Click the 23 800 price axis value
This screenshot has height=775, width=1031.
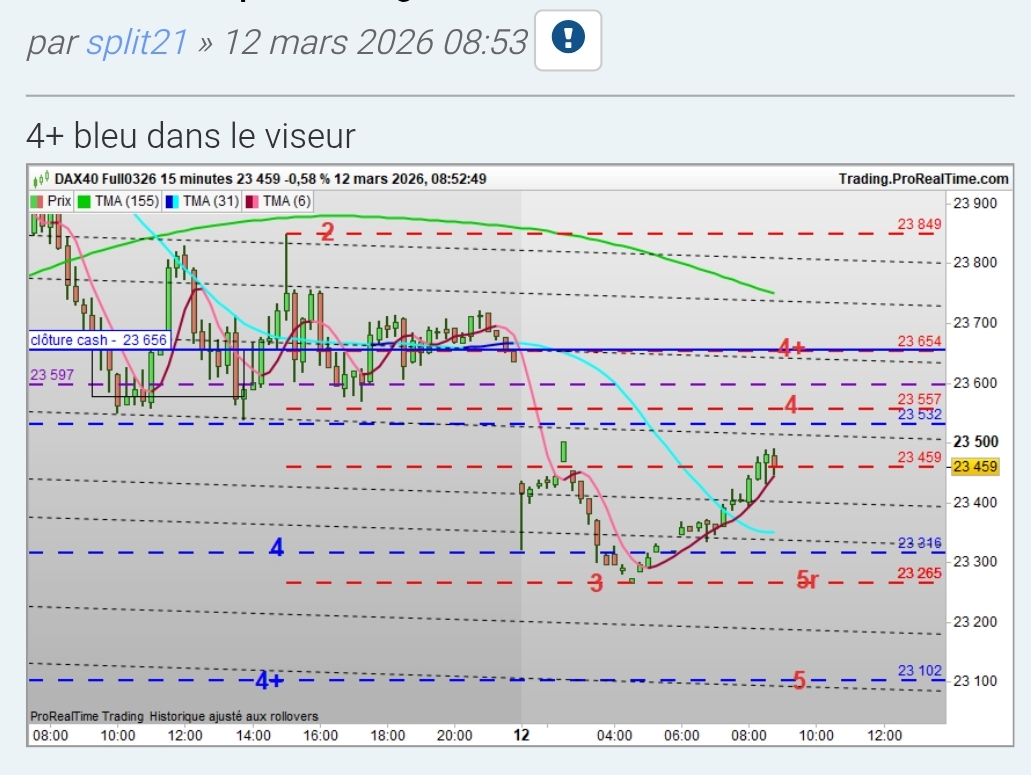pos(975,263)
